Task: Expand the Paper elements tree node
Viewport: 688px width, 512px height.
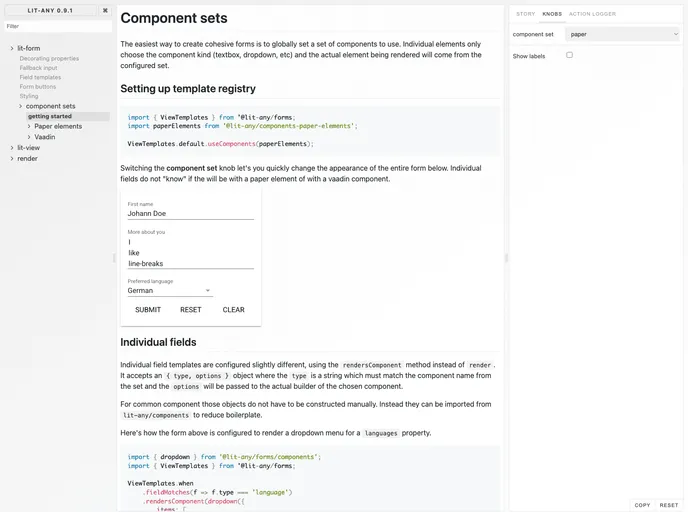Action: tap(29, 126)
